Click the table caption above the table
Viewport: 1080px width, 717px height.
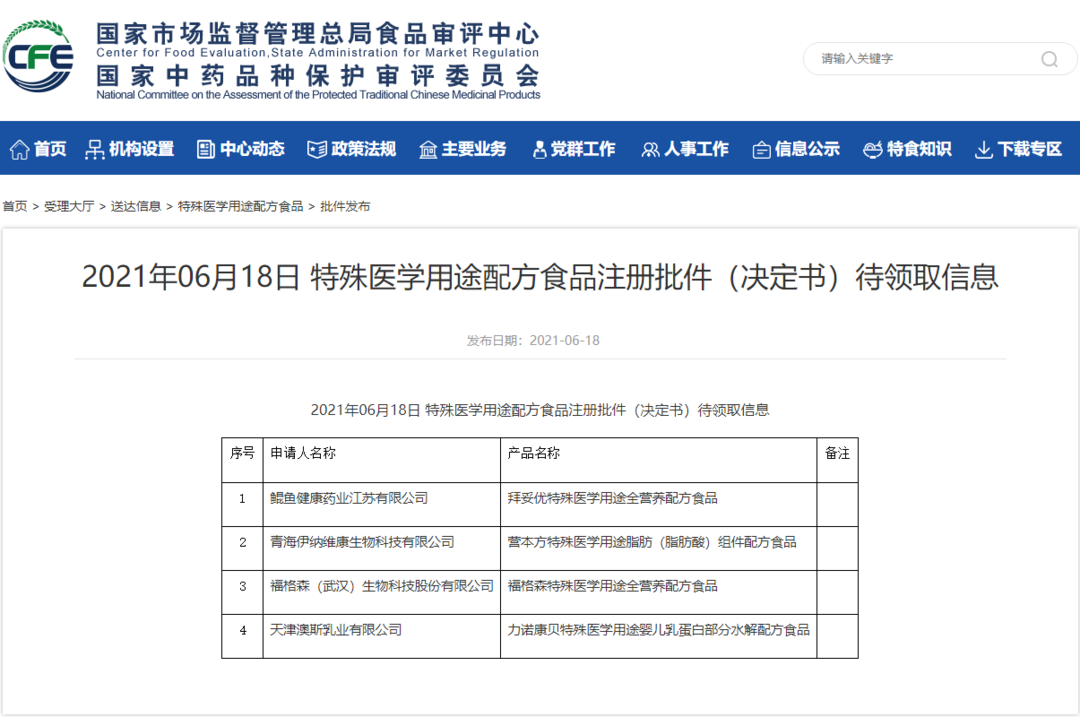540,411
